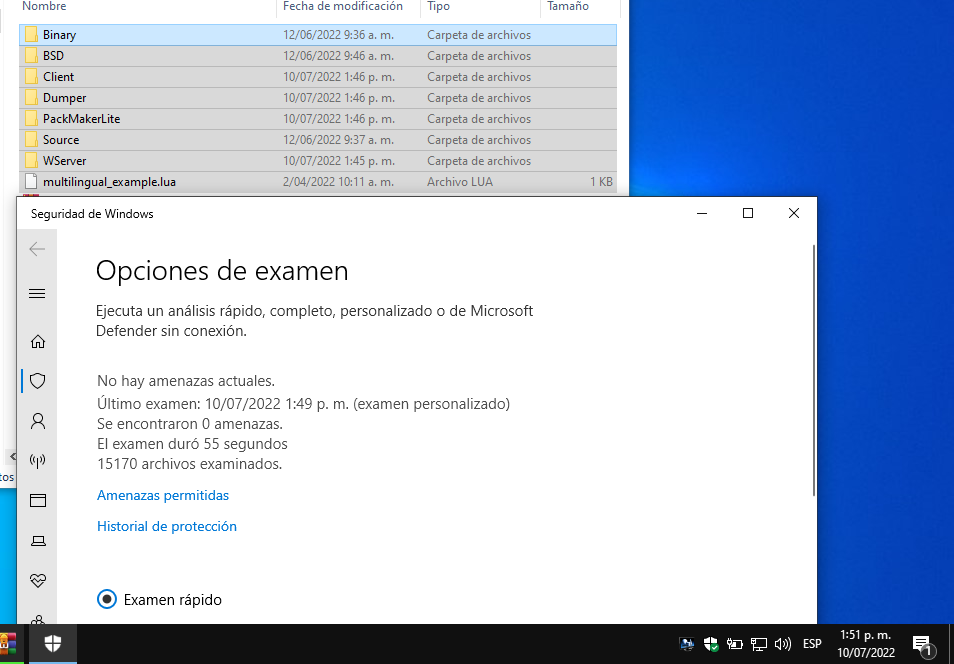954x664 pixels.
Task: Open the Amenazas permitidas link
Action: (163, 495)
